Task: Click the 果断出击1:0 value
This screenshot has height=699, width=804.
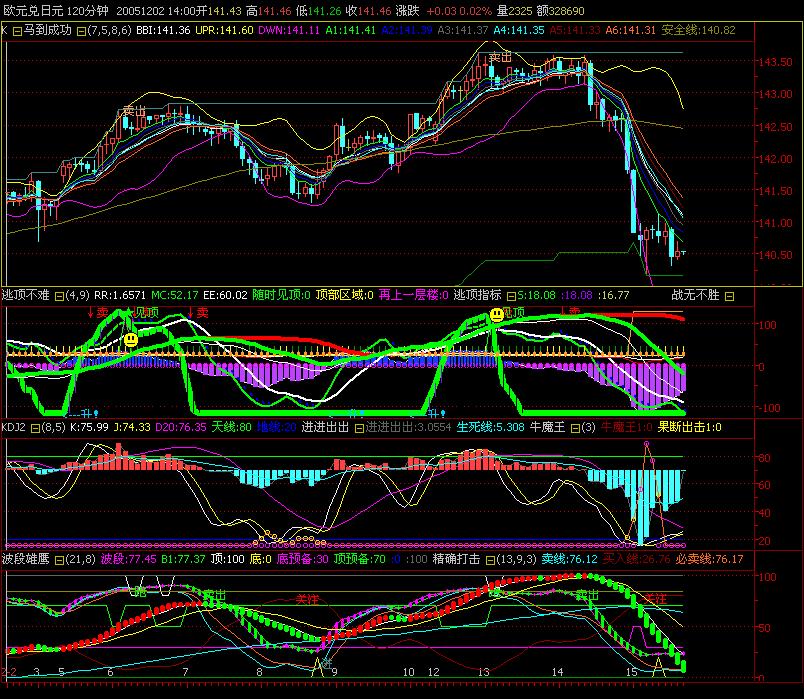Action: [x=689, y=427]
